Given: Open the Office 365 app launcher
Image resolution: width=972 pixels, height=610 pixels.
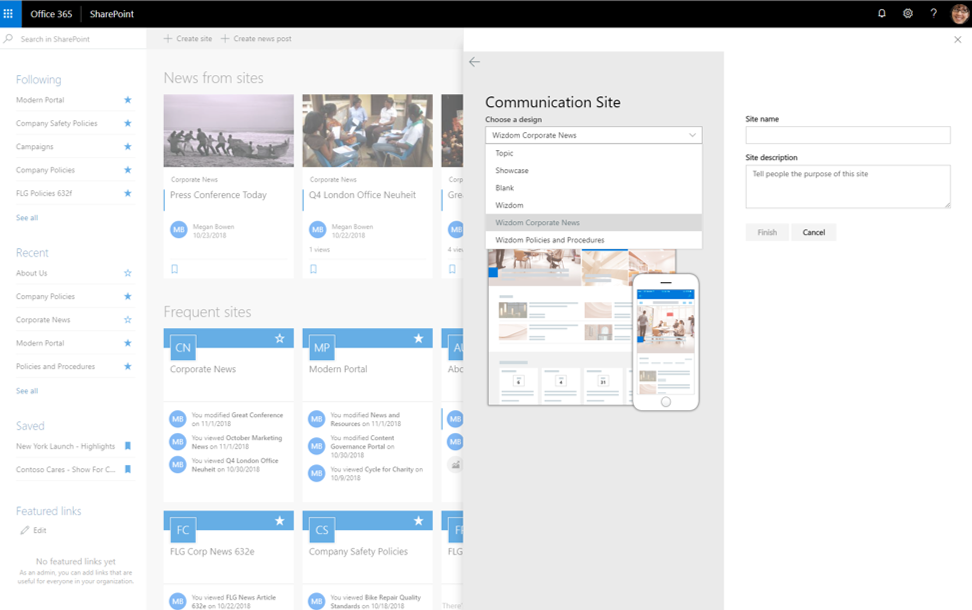Looking at the screenshot, I should 8,14.
